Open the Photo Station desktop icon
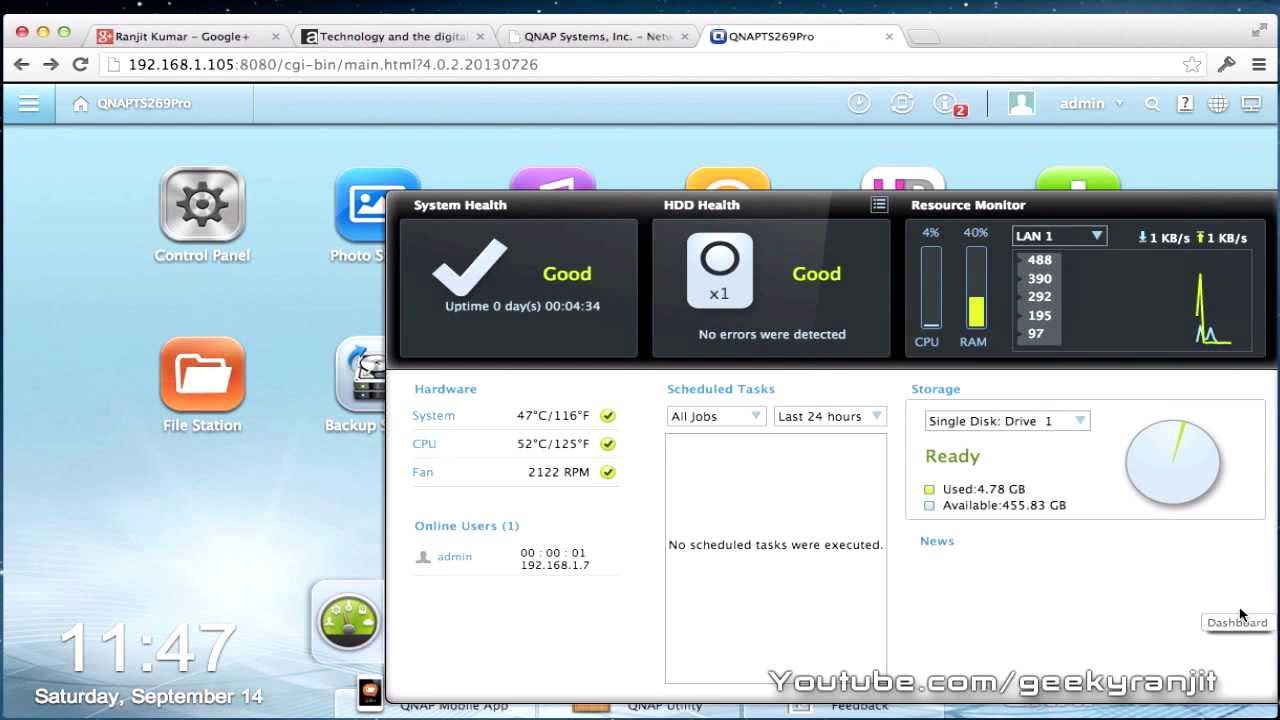1280x720 pixels. 360,205
